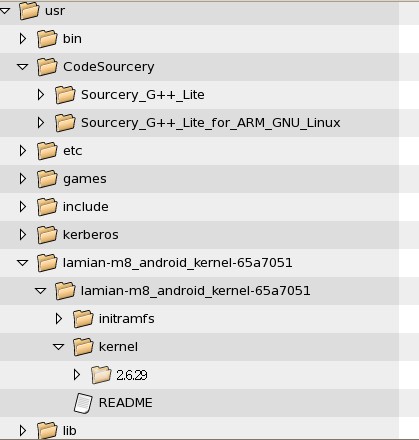Click the kerberos folder icon

click(x=47, y=235)
